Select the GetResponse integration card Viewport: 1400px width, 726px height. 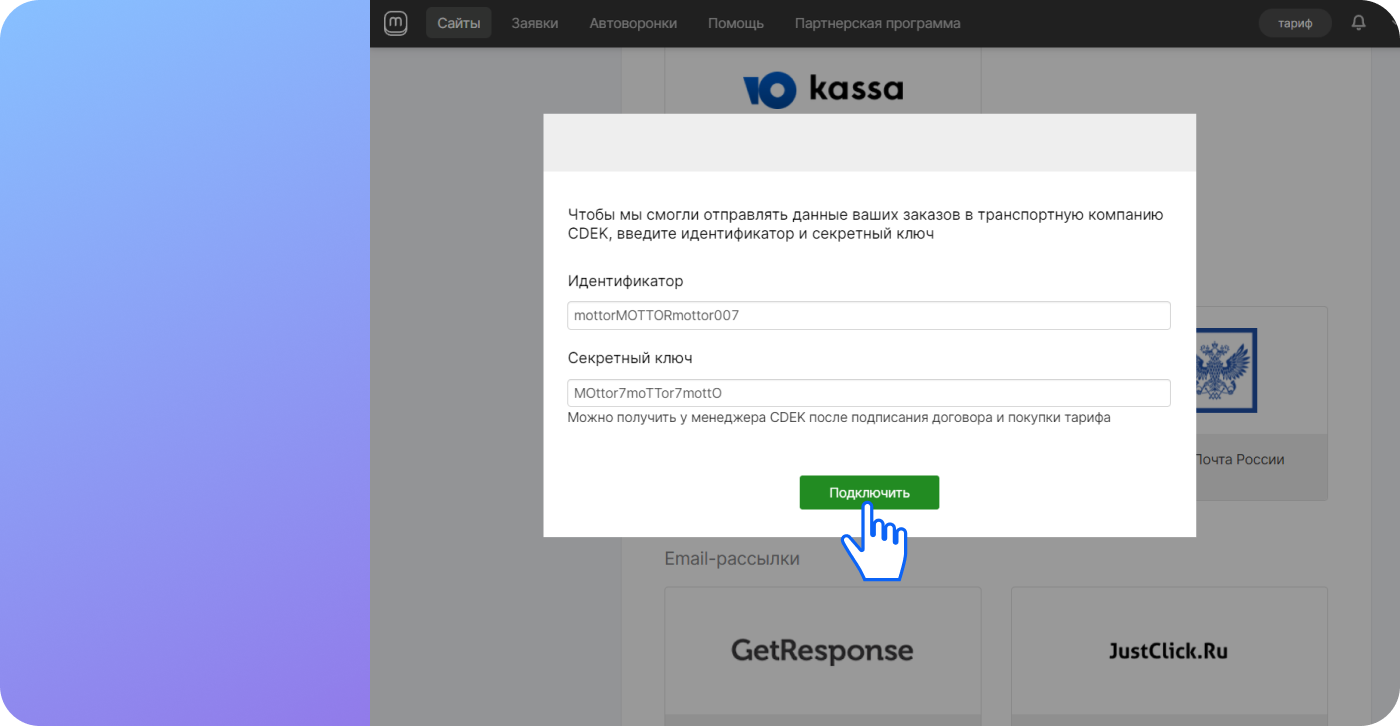pos(823,656)
